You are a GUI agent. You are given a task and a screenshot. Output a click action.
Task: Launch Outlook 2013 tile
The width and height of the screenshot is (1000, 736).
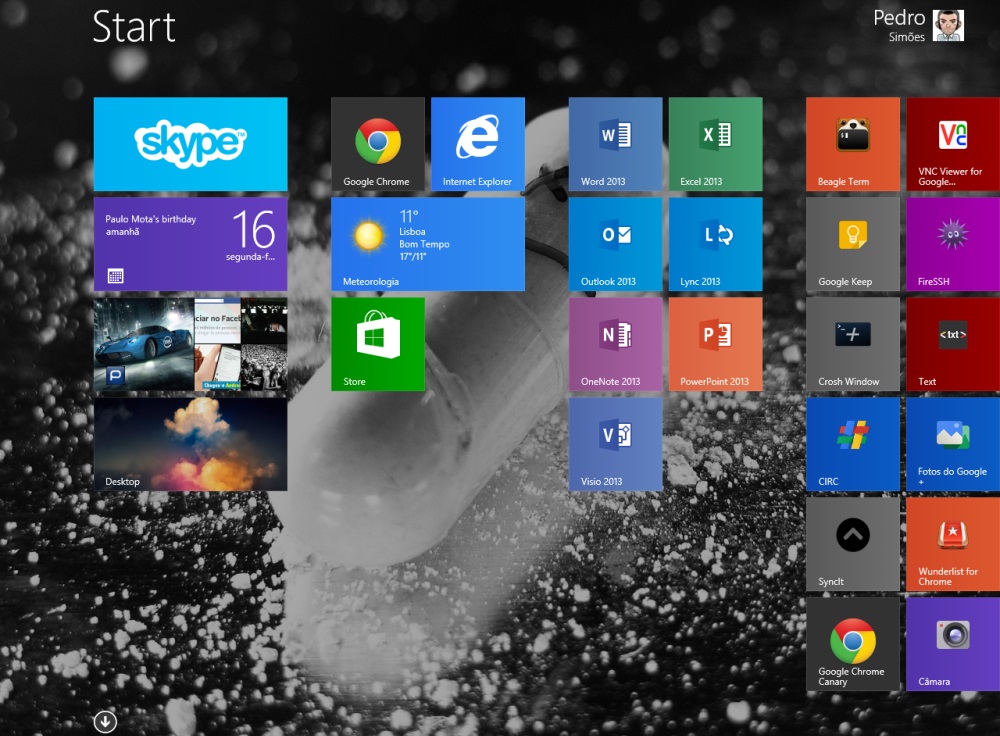pos(615,244)
